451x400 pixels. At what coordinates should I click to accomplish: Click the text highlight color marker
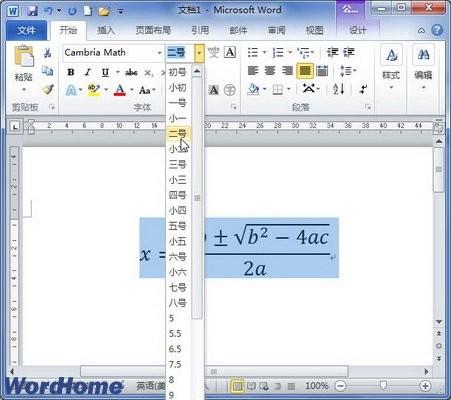click(94, 90)
